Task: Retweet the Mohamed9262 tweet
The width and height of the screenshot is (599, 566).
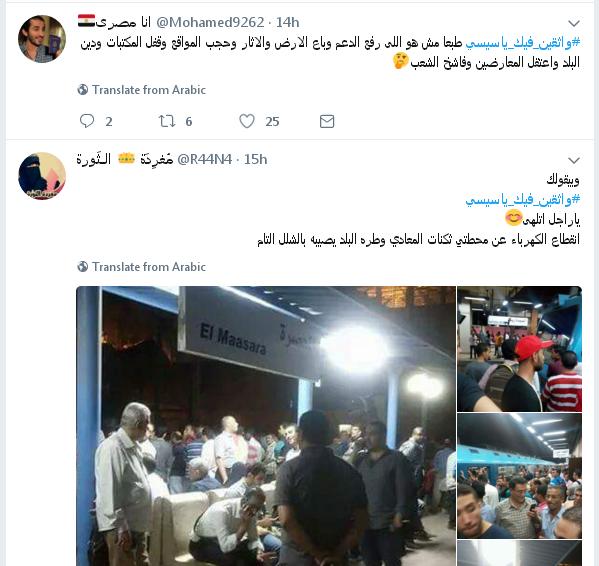Action: 167,121
